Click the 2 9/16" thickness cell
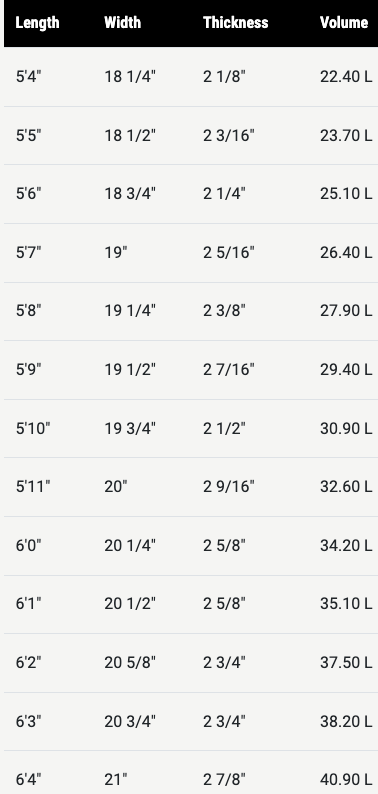This screenshot has height=794, width=378. (x=229, y=487)
